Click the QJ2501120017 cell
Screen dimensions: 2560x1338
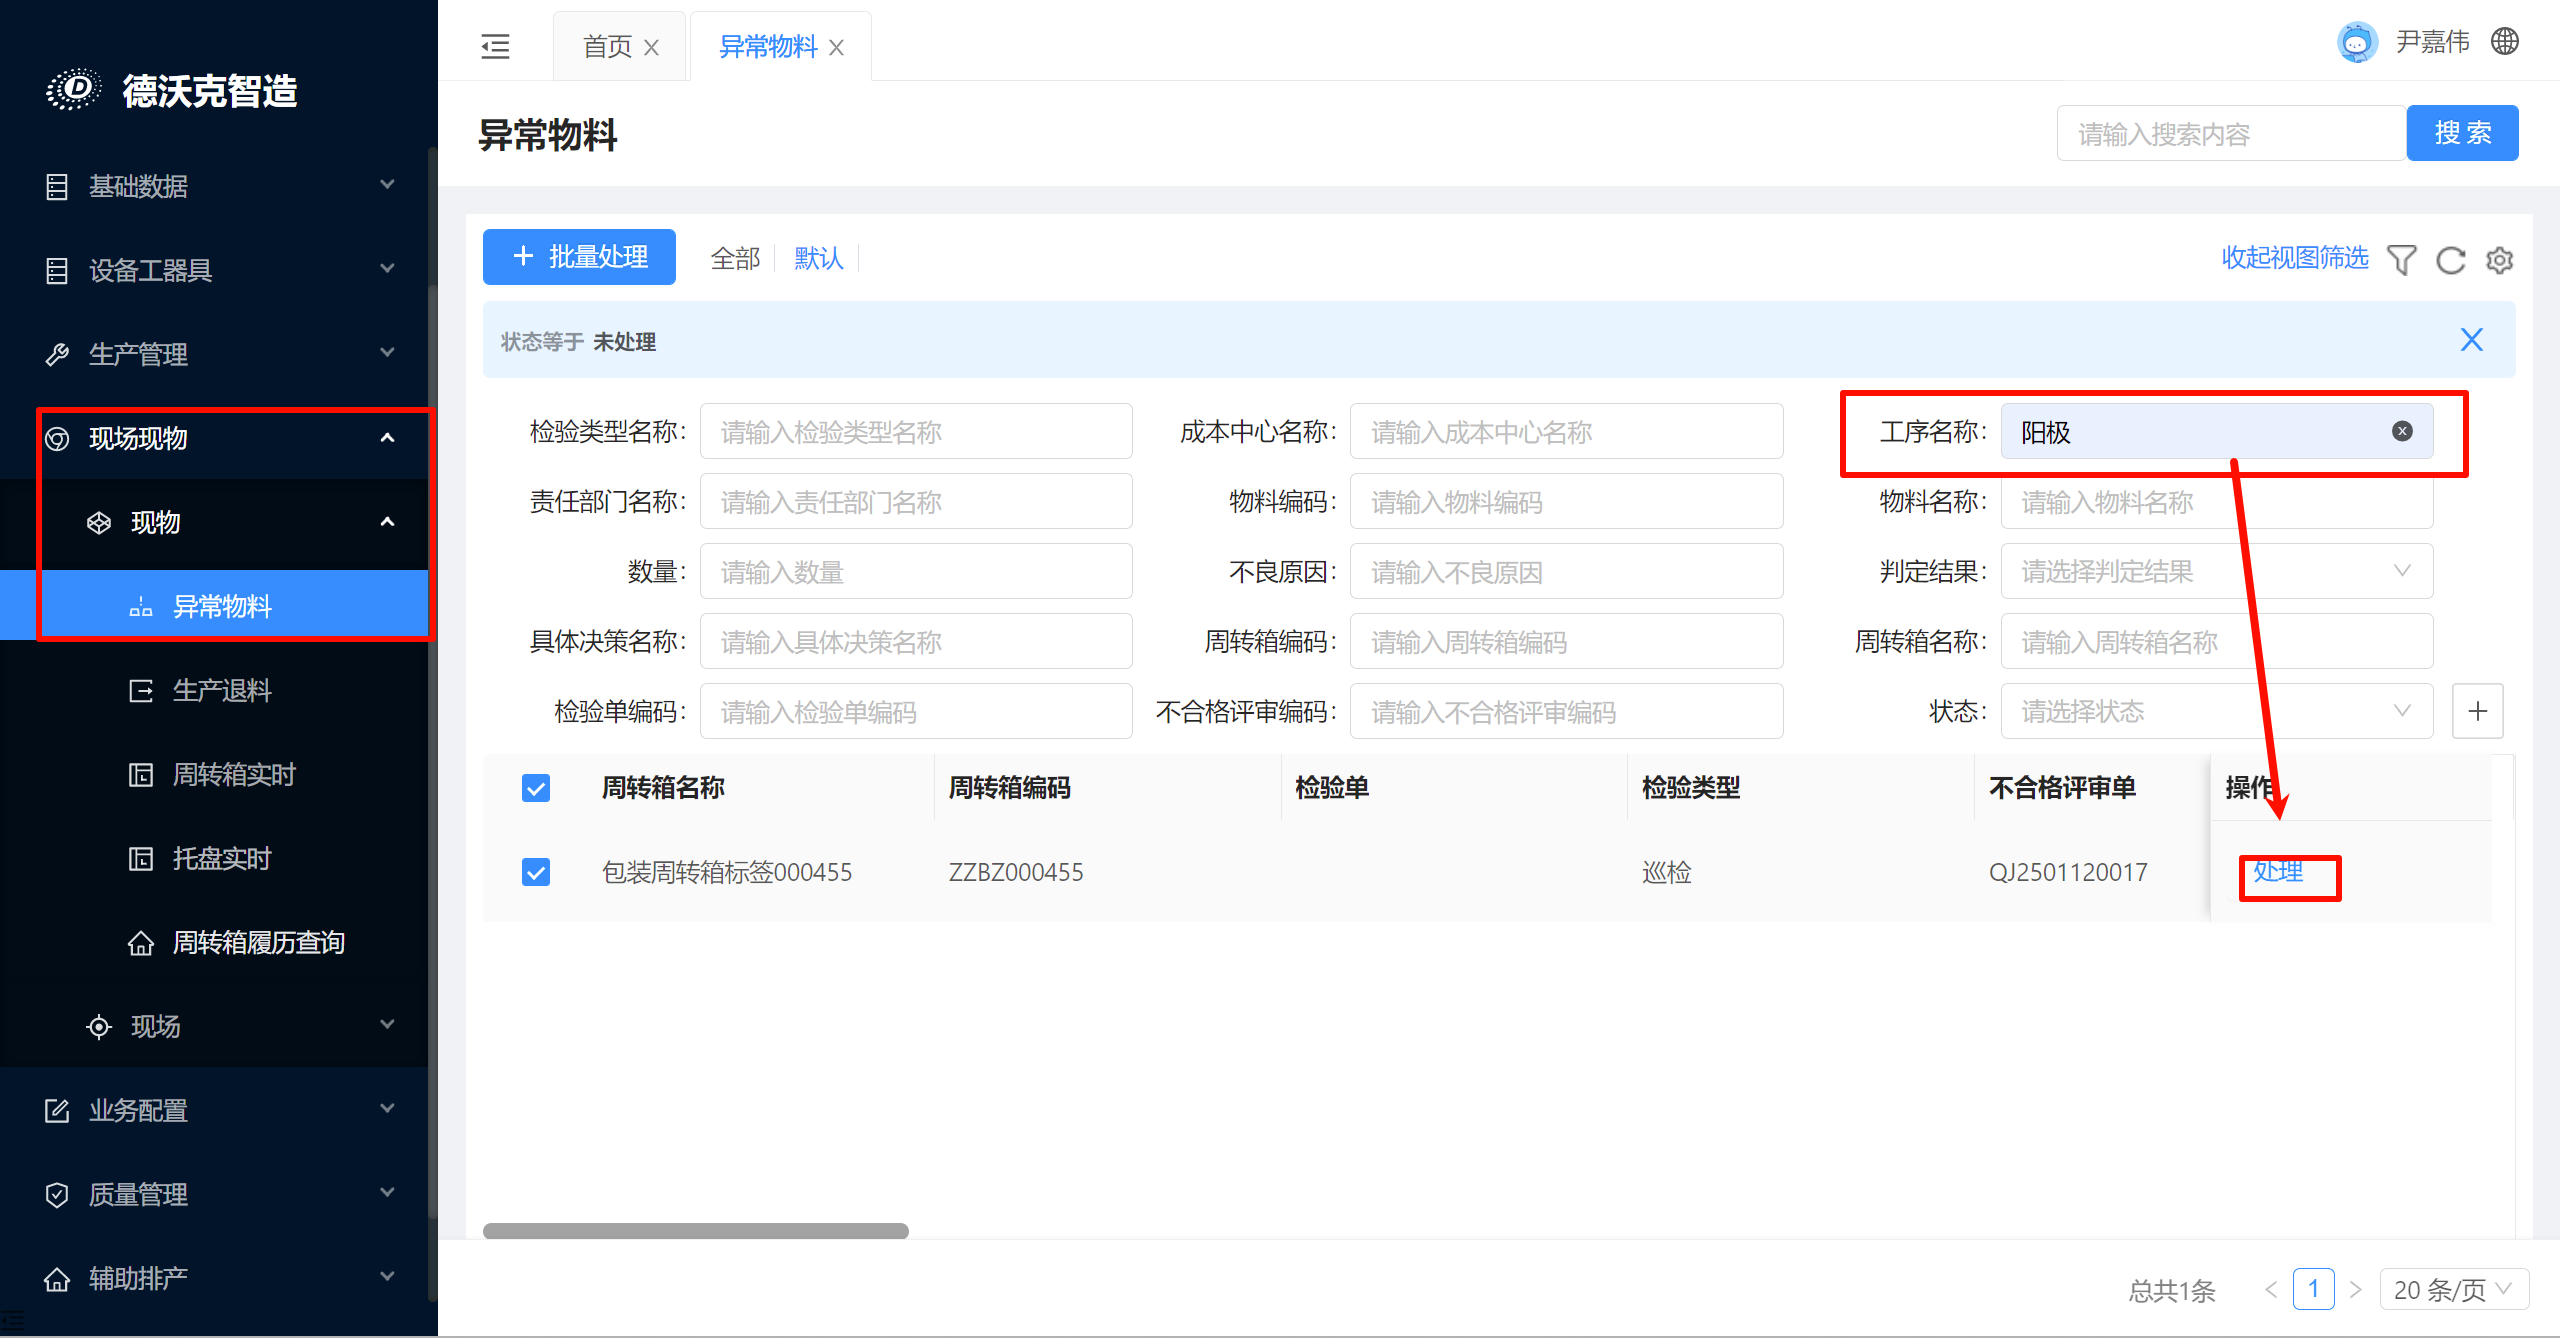click(2068, 872)
